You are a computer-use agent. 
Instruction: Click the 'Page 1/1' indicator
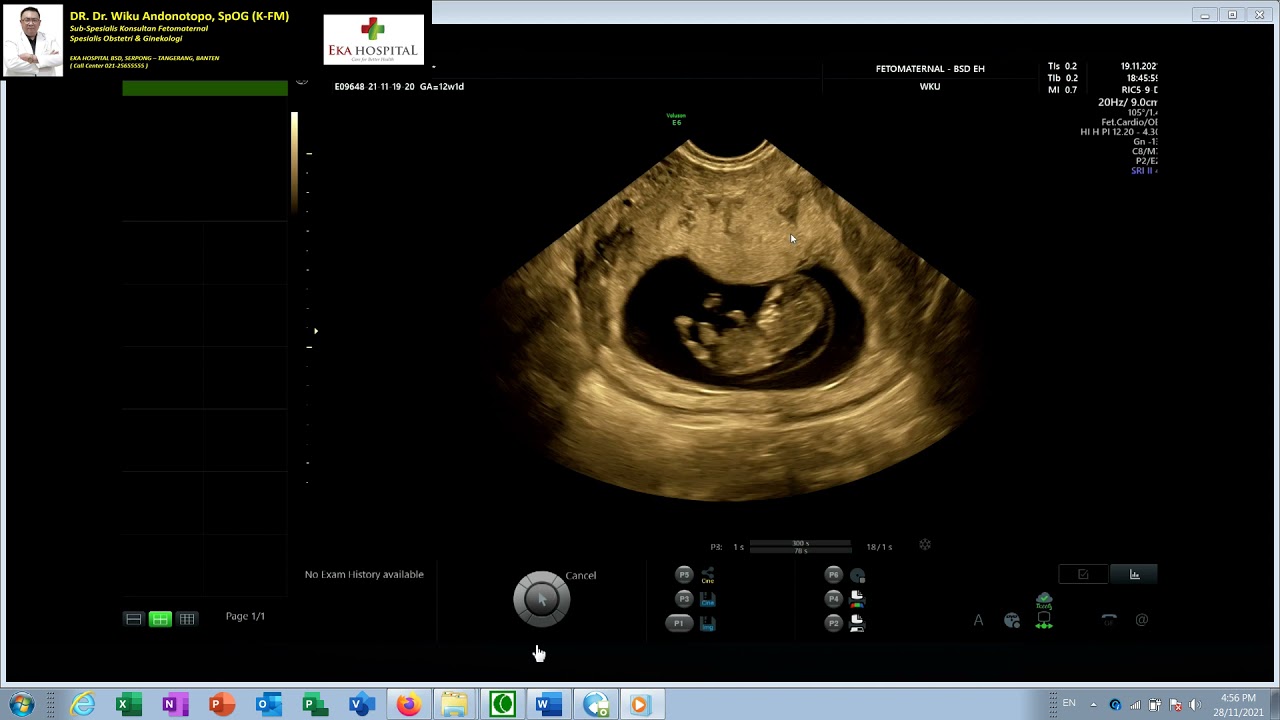coord(245,616)
